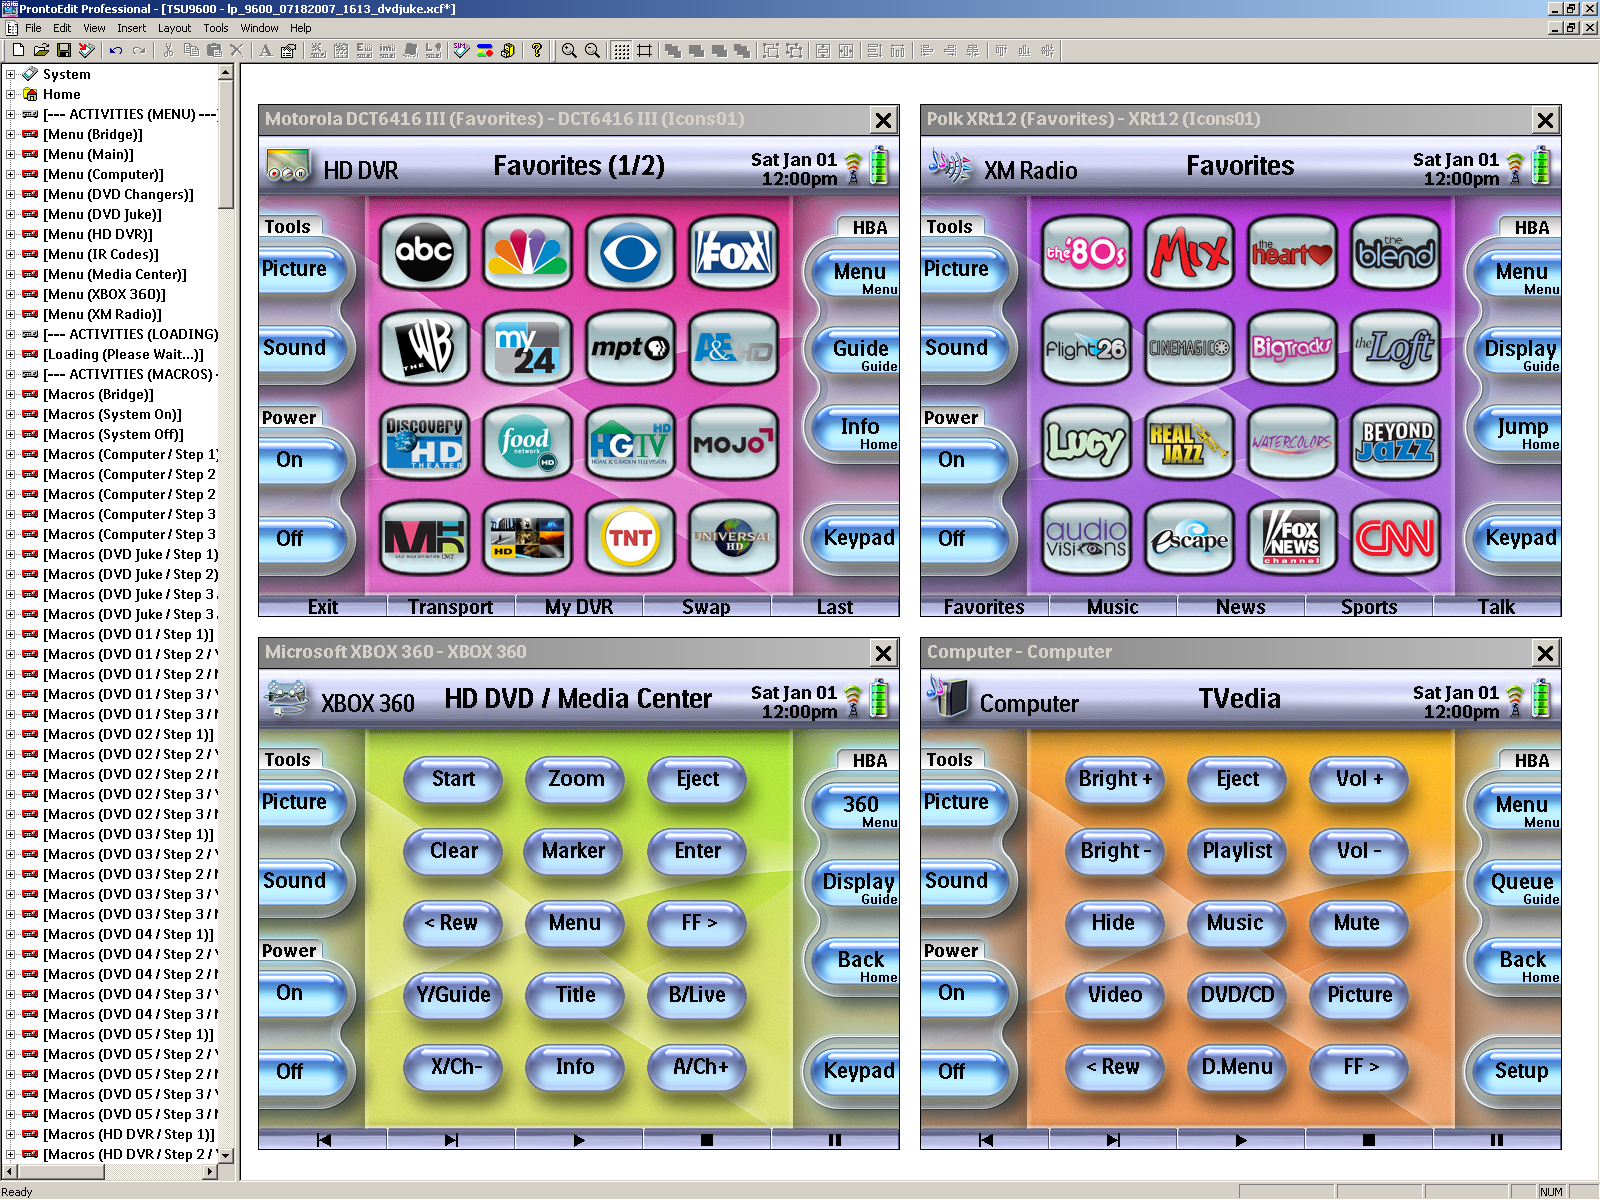Image resolution: width=1600 pixels, height=1200 pixels.
Task: Zoom in with the magnifier plus icon
Action: pyautogui.click(x=569, y=50)
